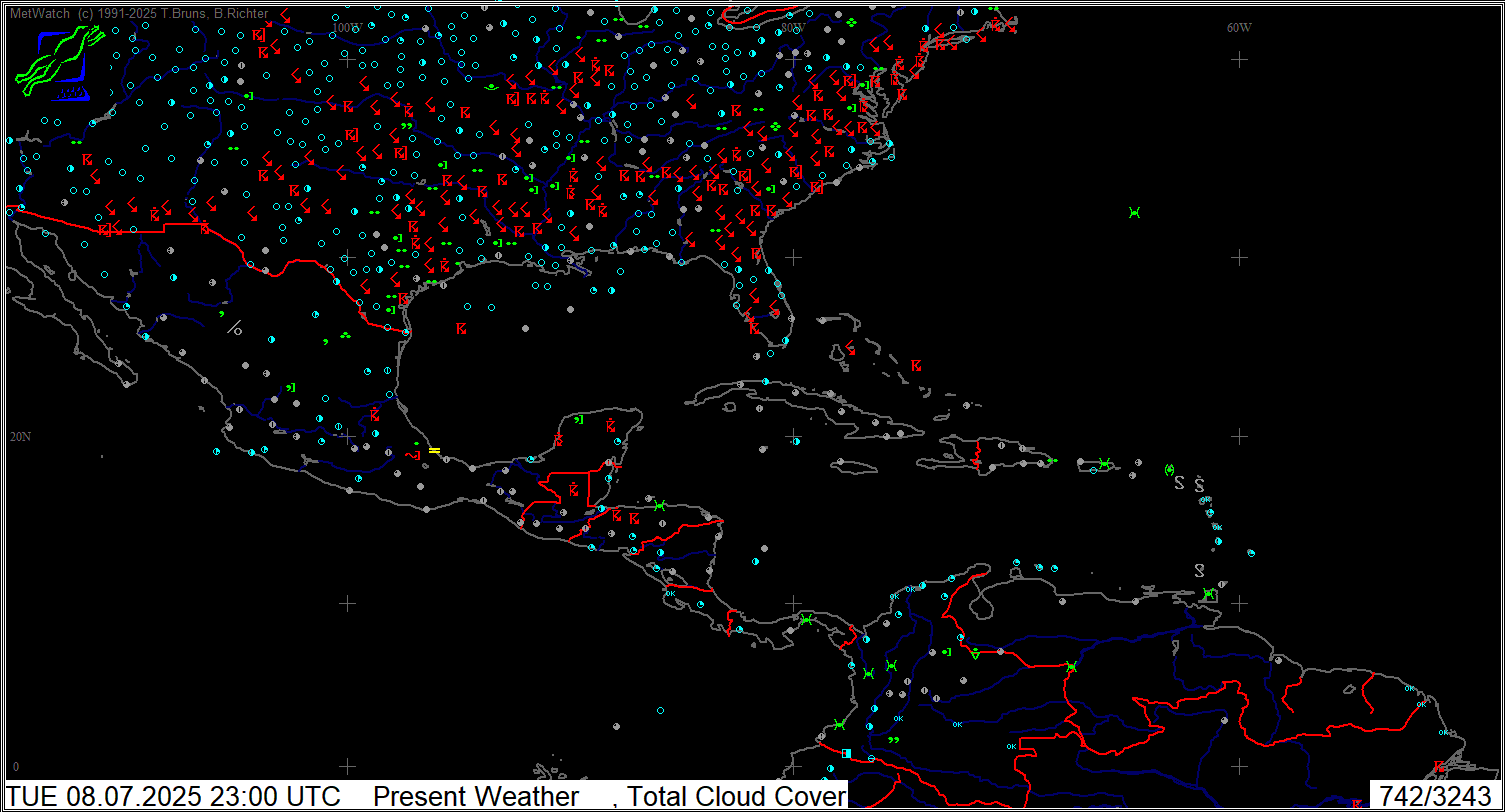Select the red thunderstorm symbol in northern Yucatan
This screenshot has height=812, width=1505.
[x=611, y=425]
